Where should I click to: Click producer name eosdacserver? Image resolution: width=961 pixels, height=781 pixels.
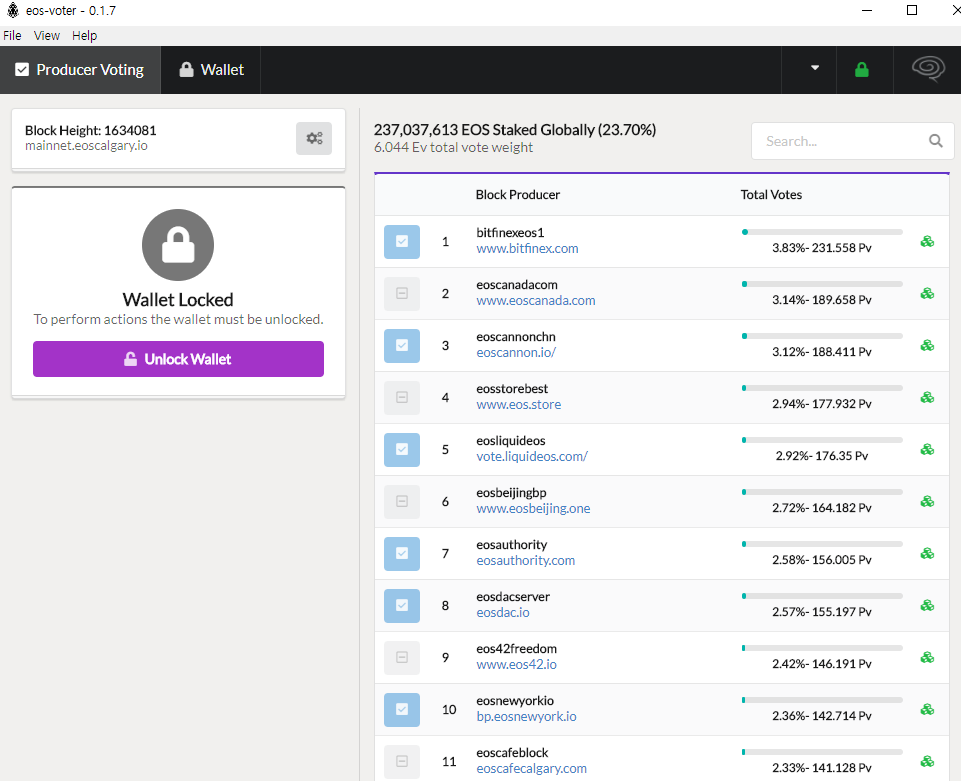[x=513, y=597]
